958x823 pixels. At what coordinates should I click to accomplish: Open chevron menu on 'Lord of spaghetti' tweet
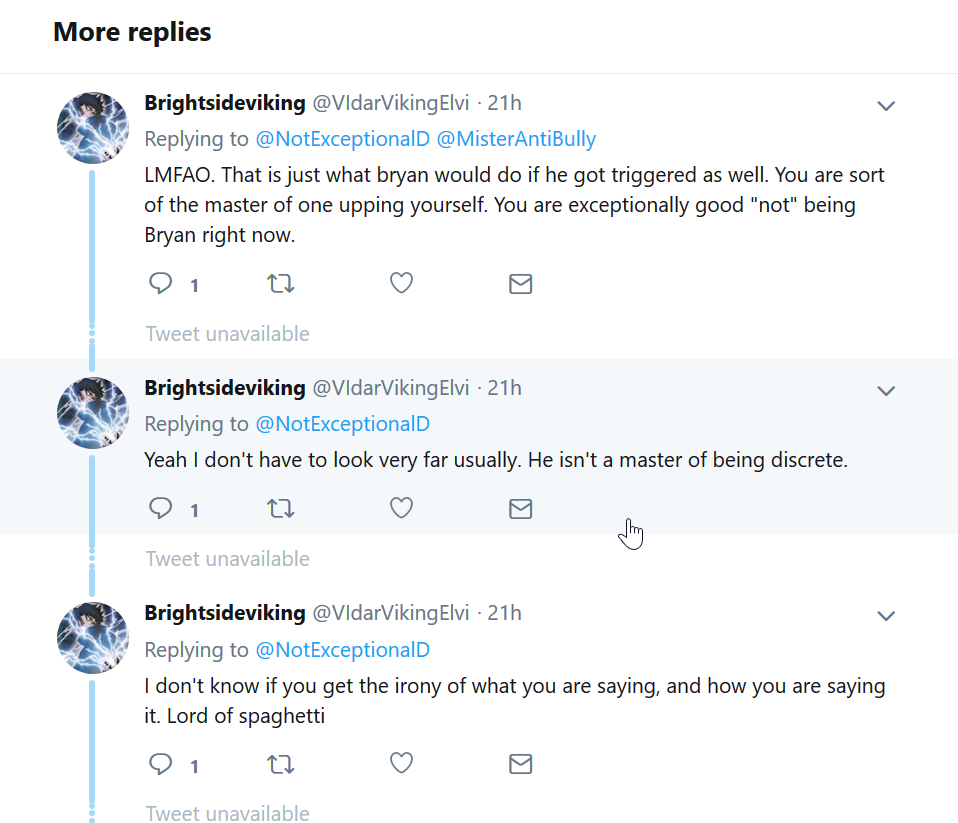coord(886,616)
